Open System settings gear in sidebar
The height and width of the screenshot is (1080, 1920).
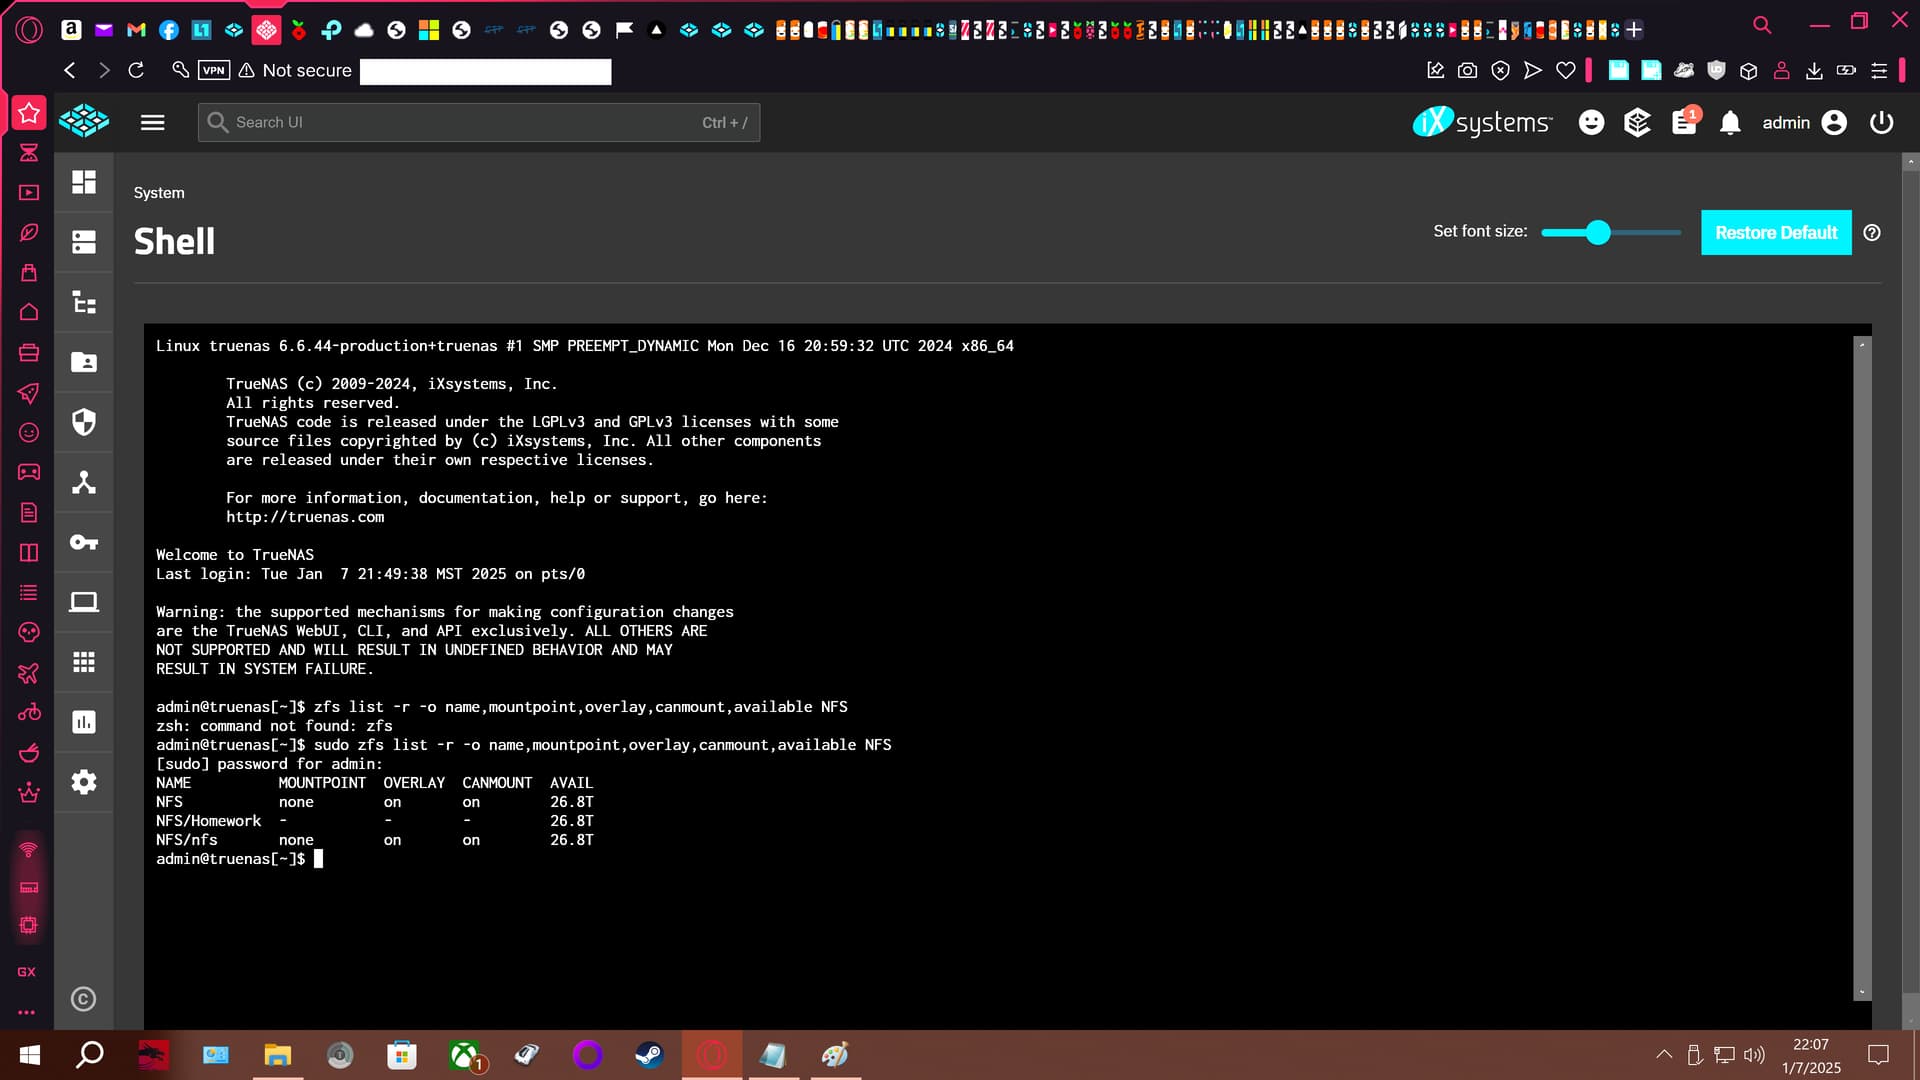84,782
